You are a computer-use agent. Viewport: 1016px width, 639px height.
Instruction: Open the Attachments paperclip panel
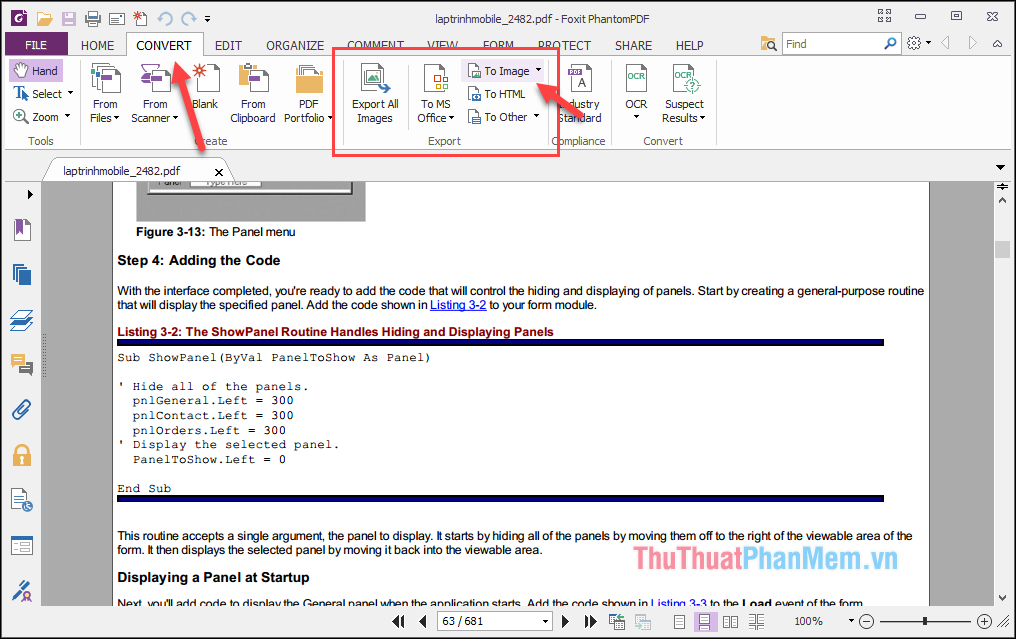[22, 410]
